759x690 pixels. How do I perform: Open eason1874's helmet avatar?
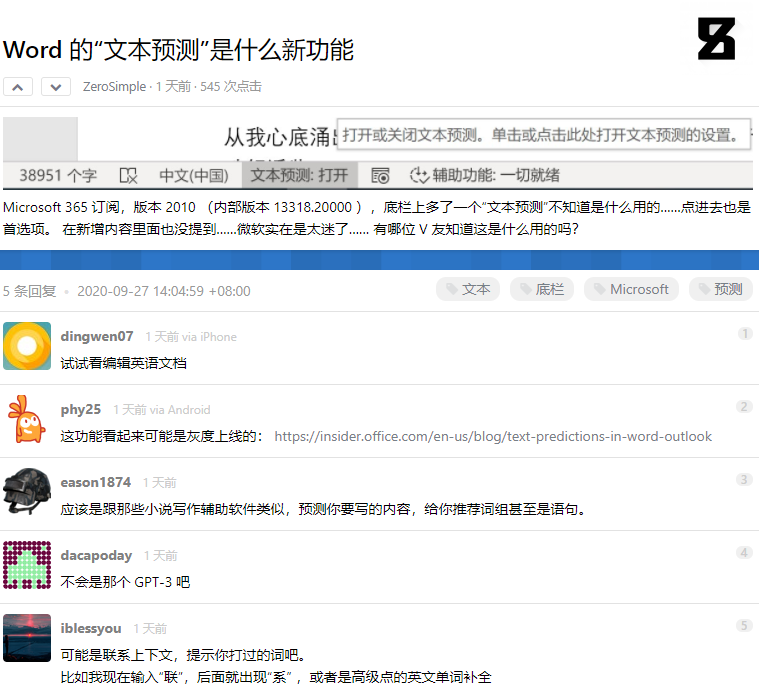pos(27,491)
